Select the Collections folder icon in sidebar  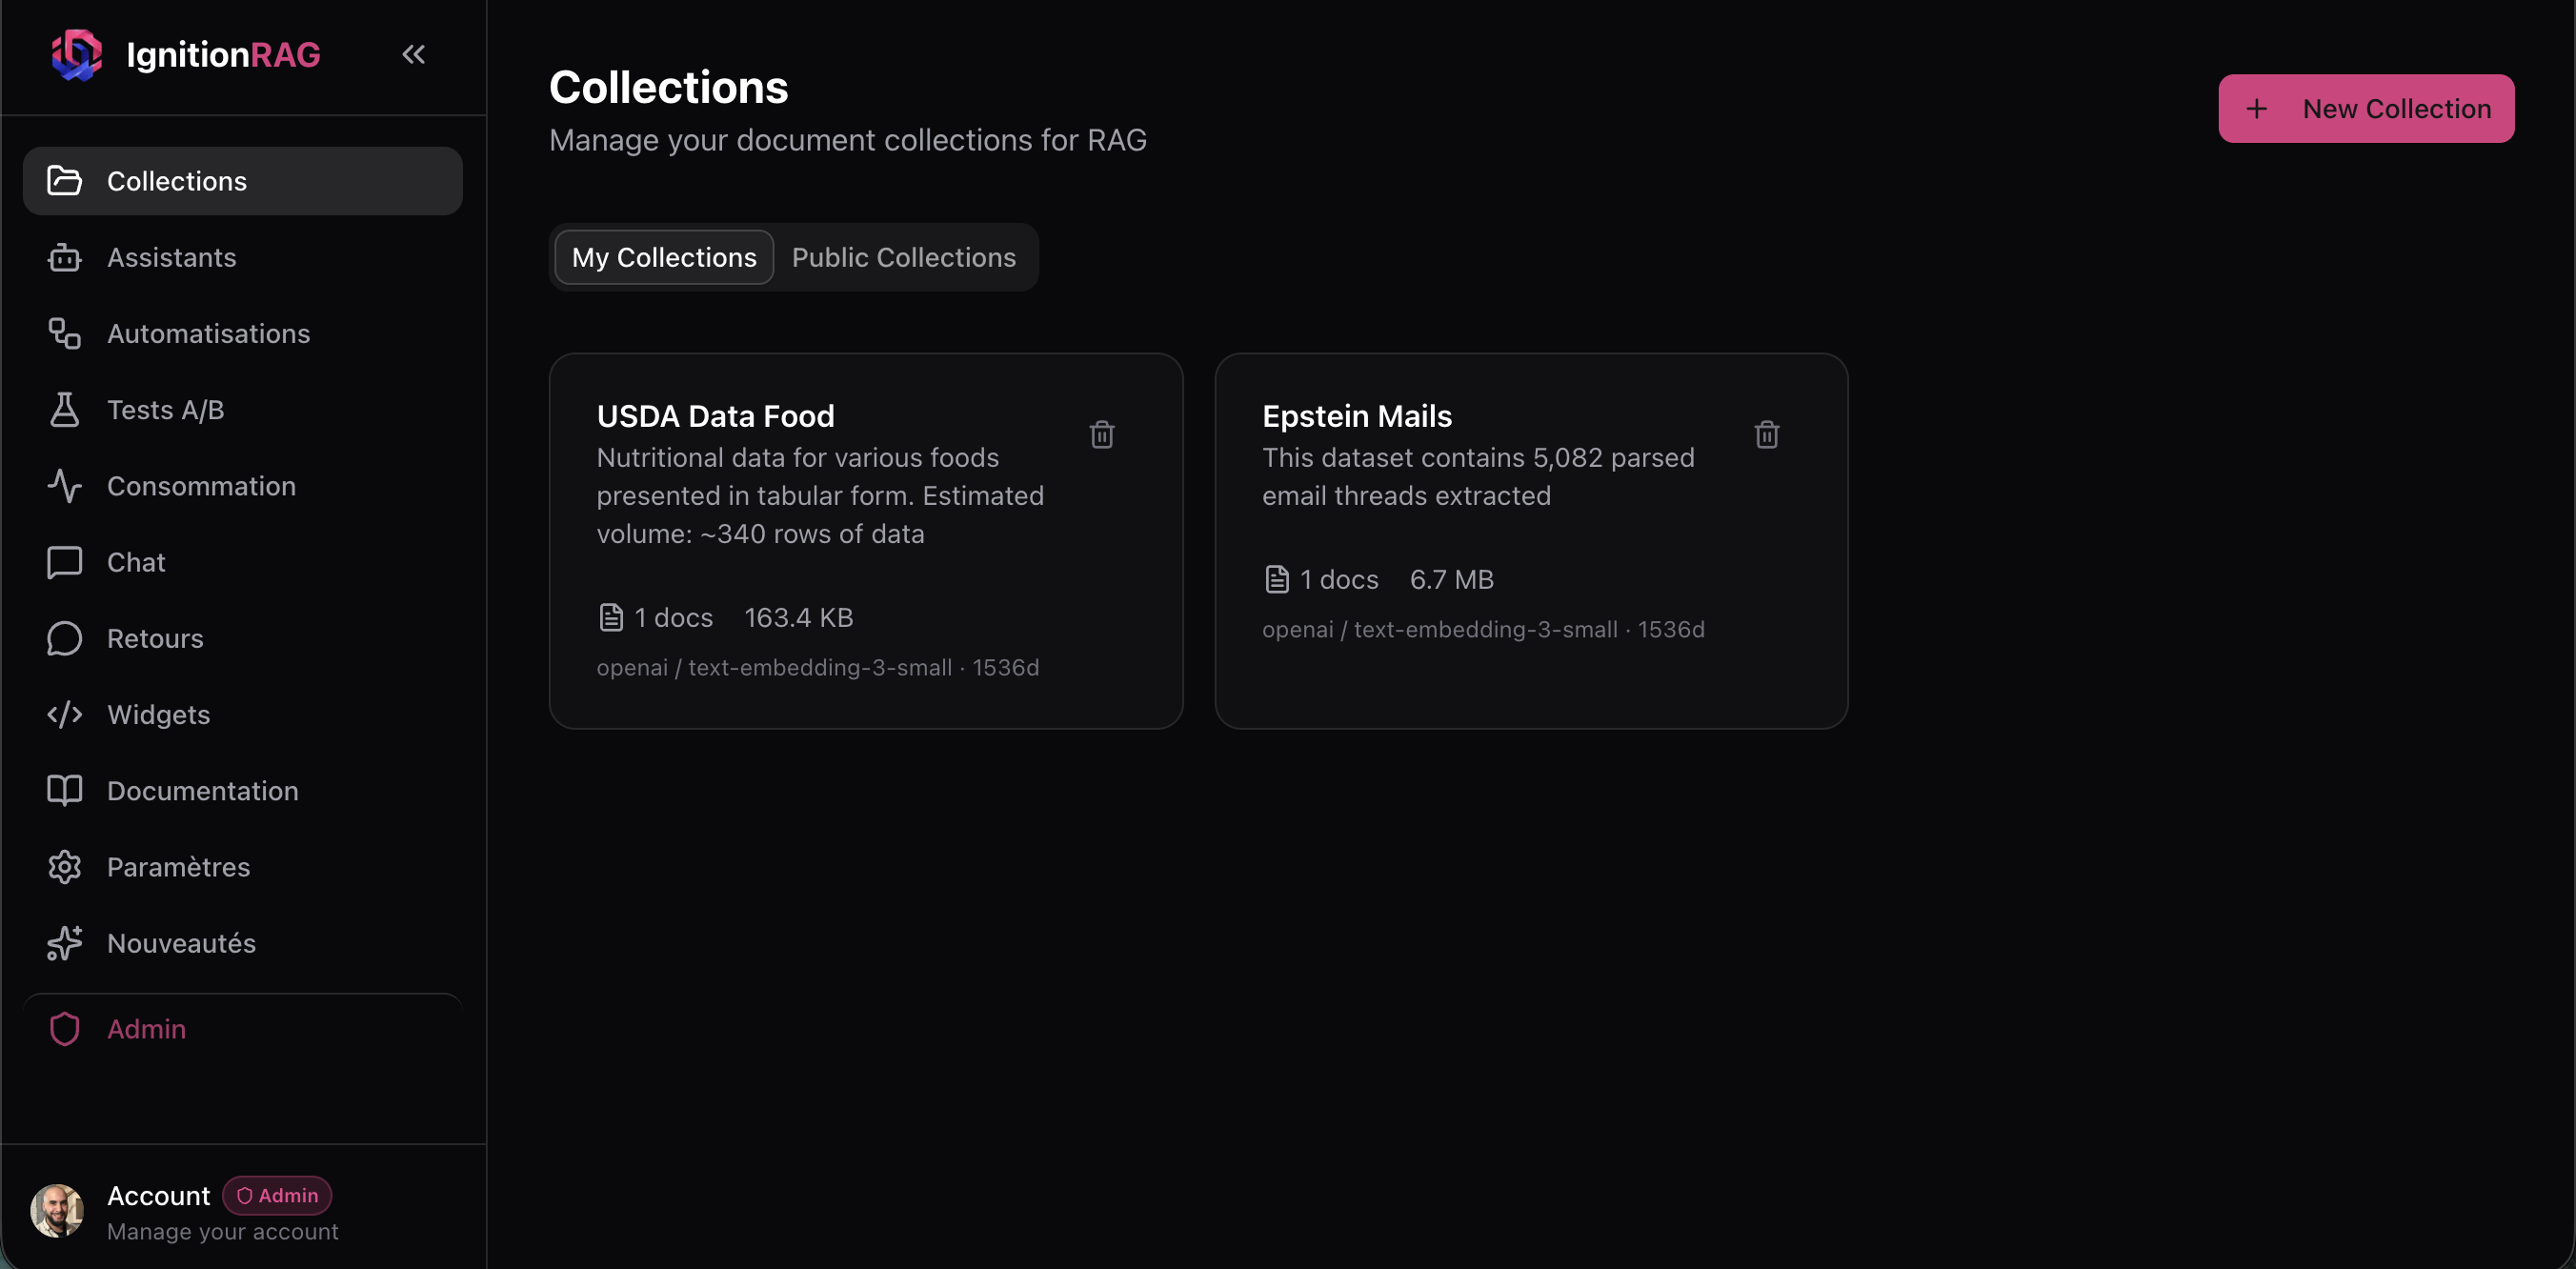pyautogui.click(x=64, y=180)
